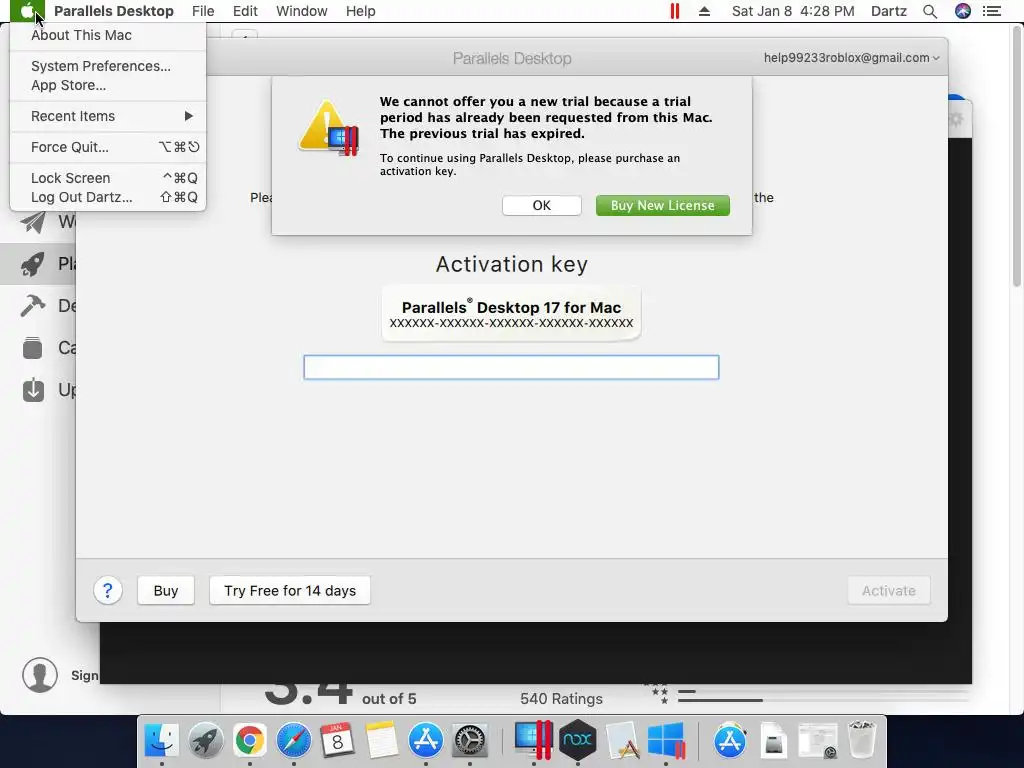Screen dimensions: 1024x768
Task: Open Notes app in the Dock
Action: [x=381, y=741]
